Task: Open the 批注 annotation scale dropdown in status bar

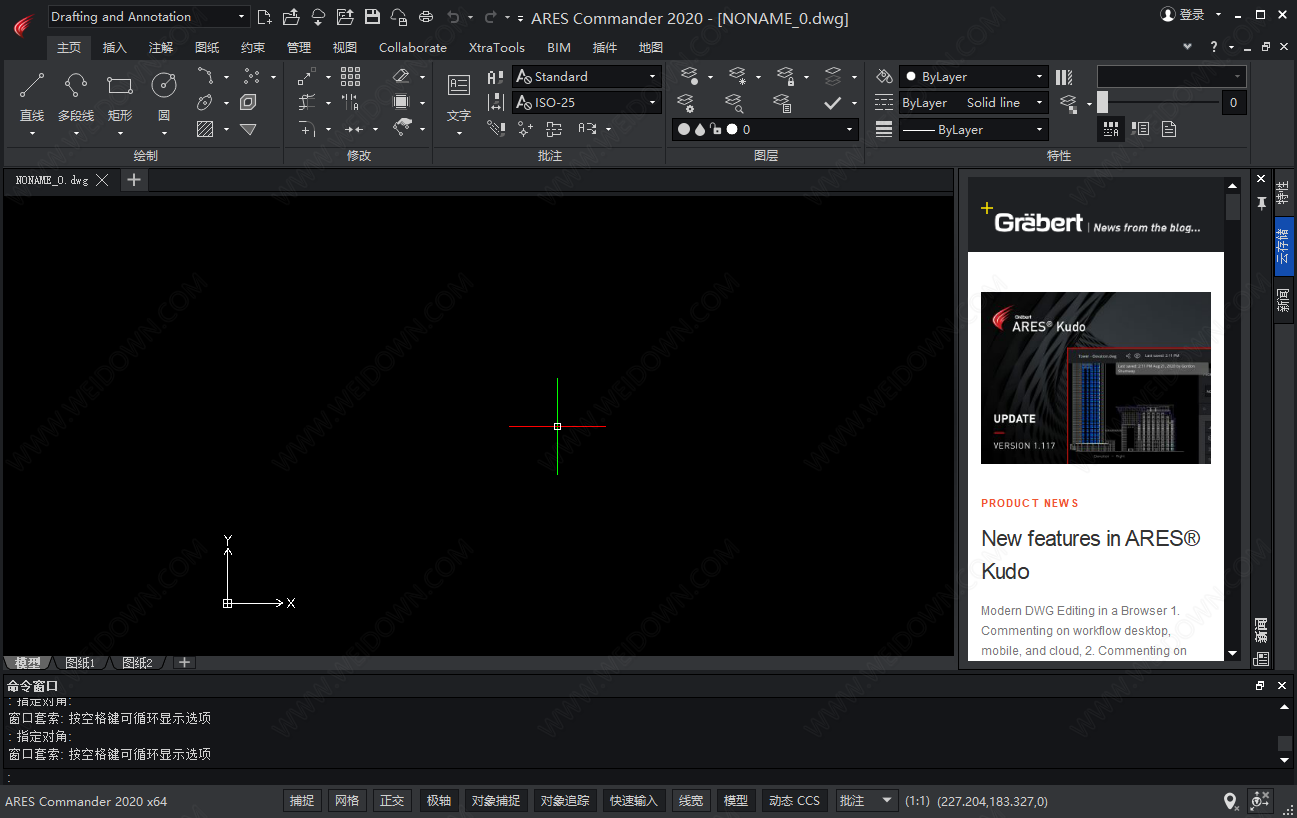Action: (x=867, y=801)
